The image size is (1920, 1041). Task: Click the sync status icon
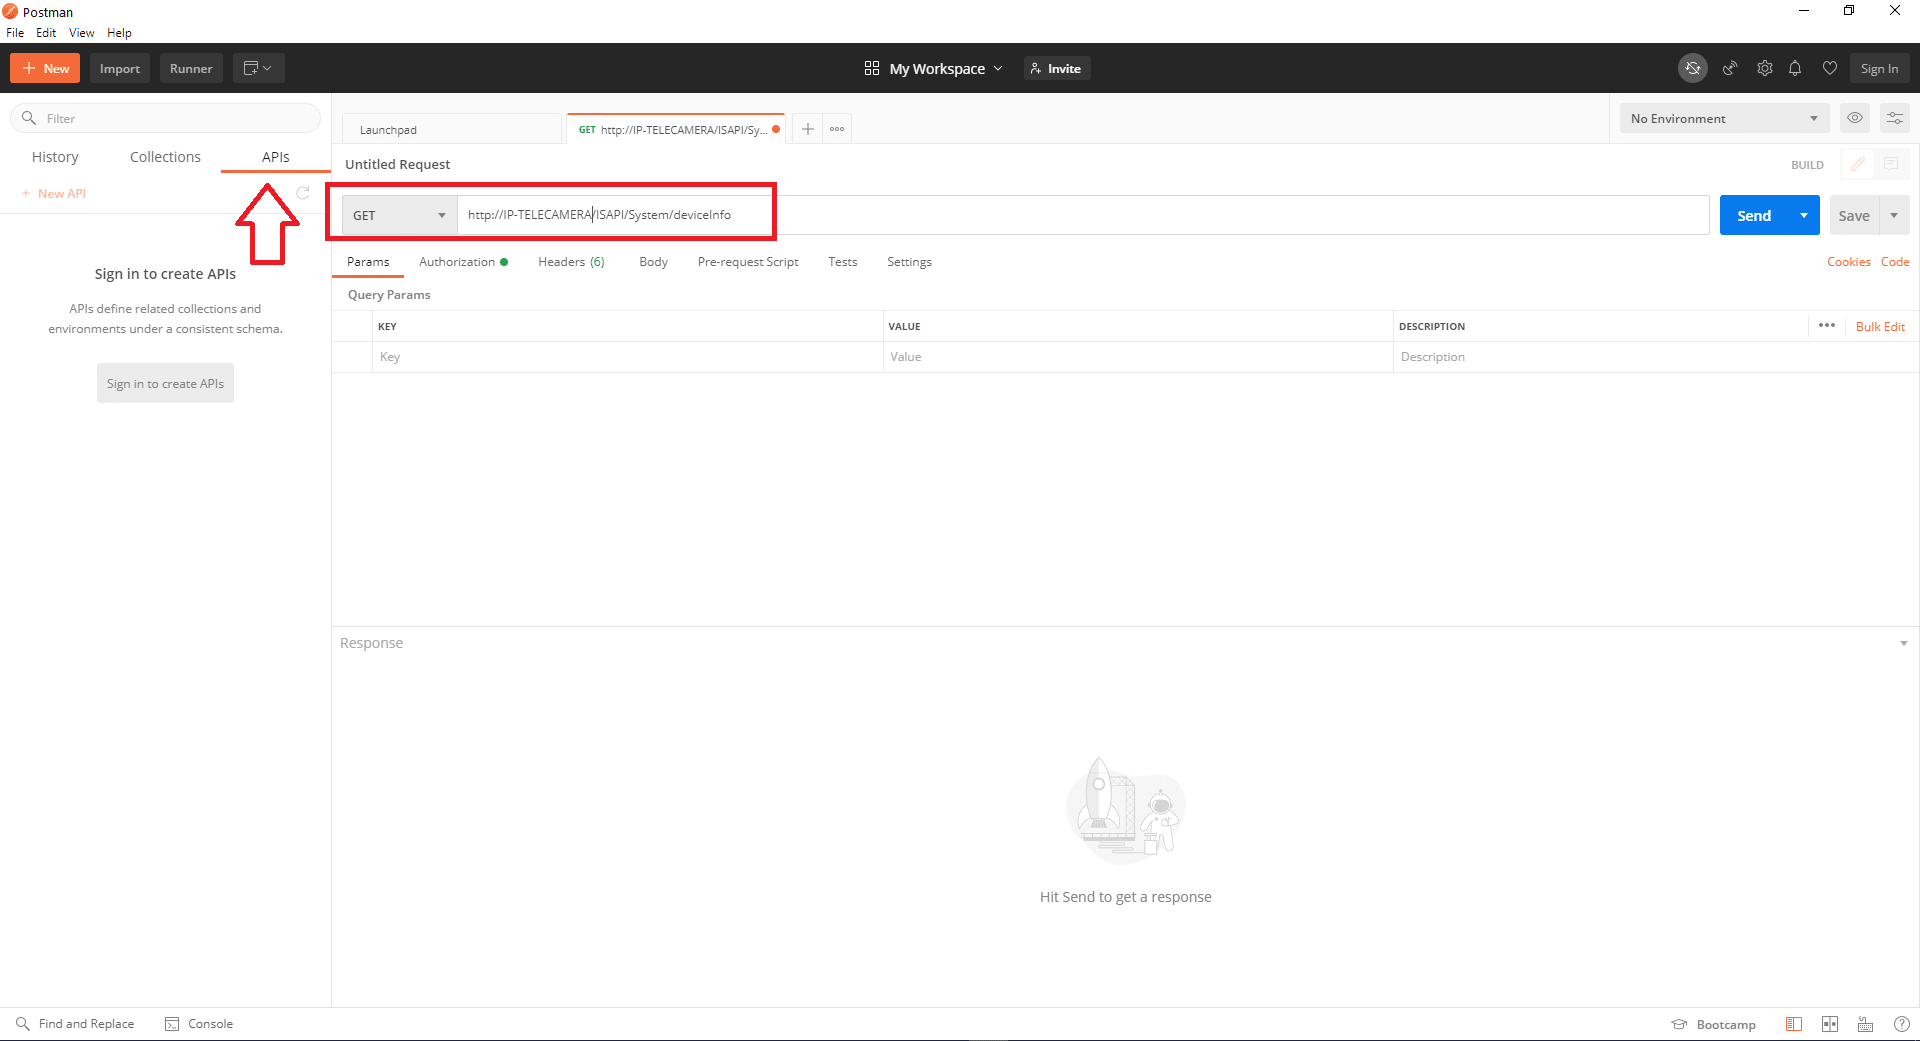click(x=1692, y=68)
